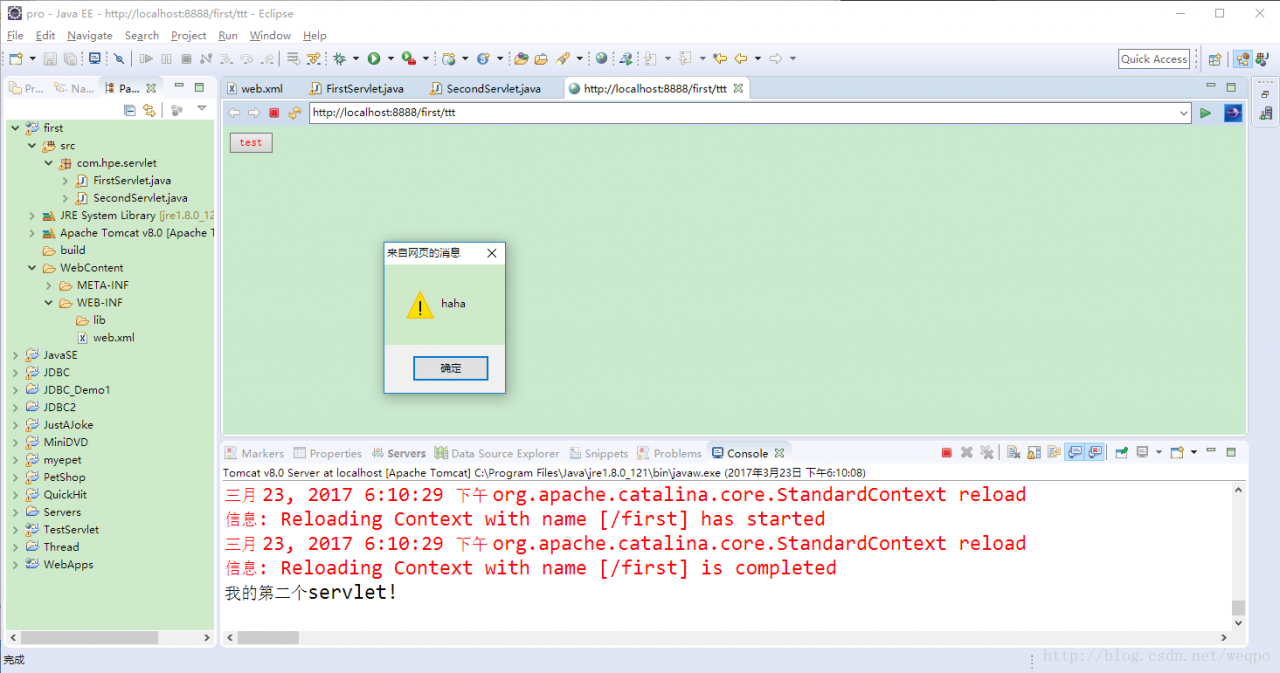This screenshot has width=1280, height=673.
Task: Click Link with Editor in Package Explorer
Action: pos(149,110)
